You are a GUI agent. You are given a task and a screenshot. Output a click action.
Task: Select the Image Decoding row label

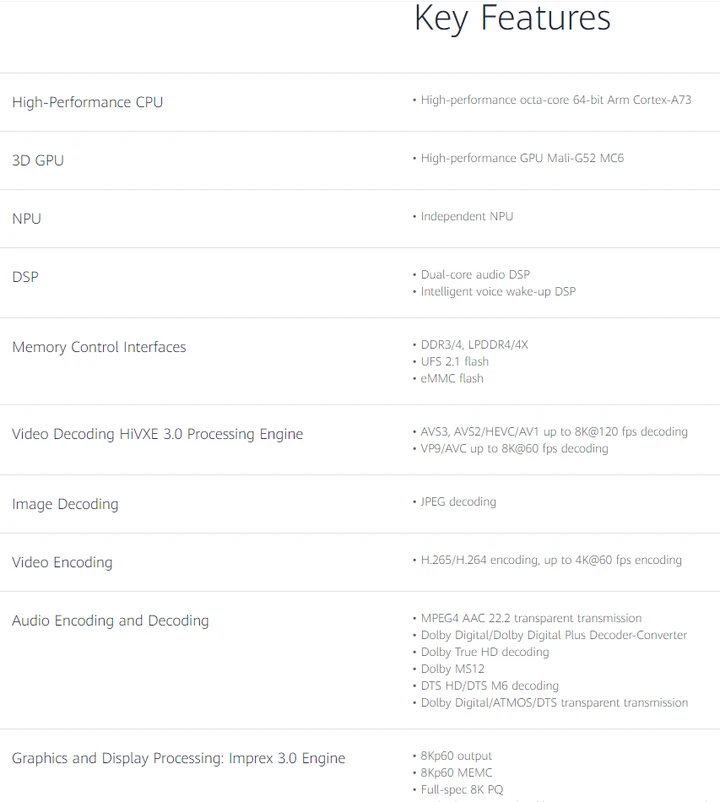[65, 504]
